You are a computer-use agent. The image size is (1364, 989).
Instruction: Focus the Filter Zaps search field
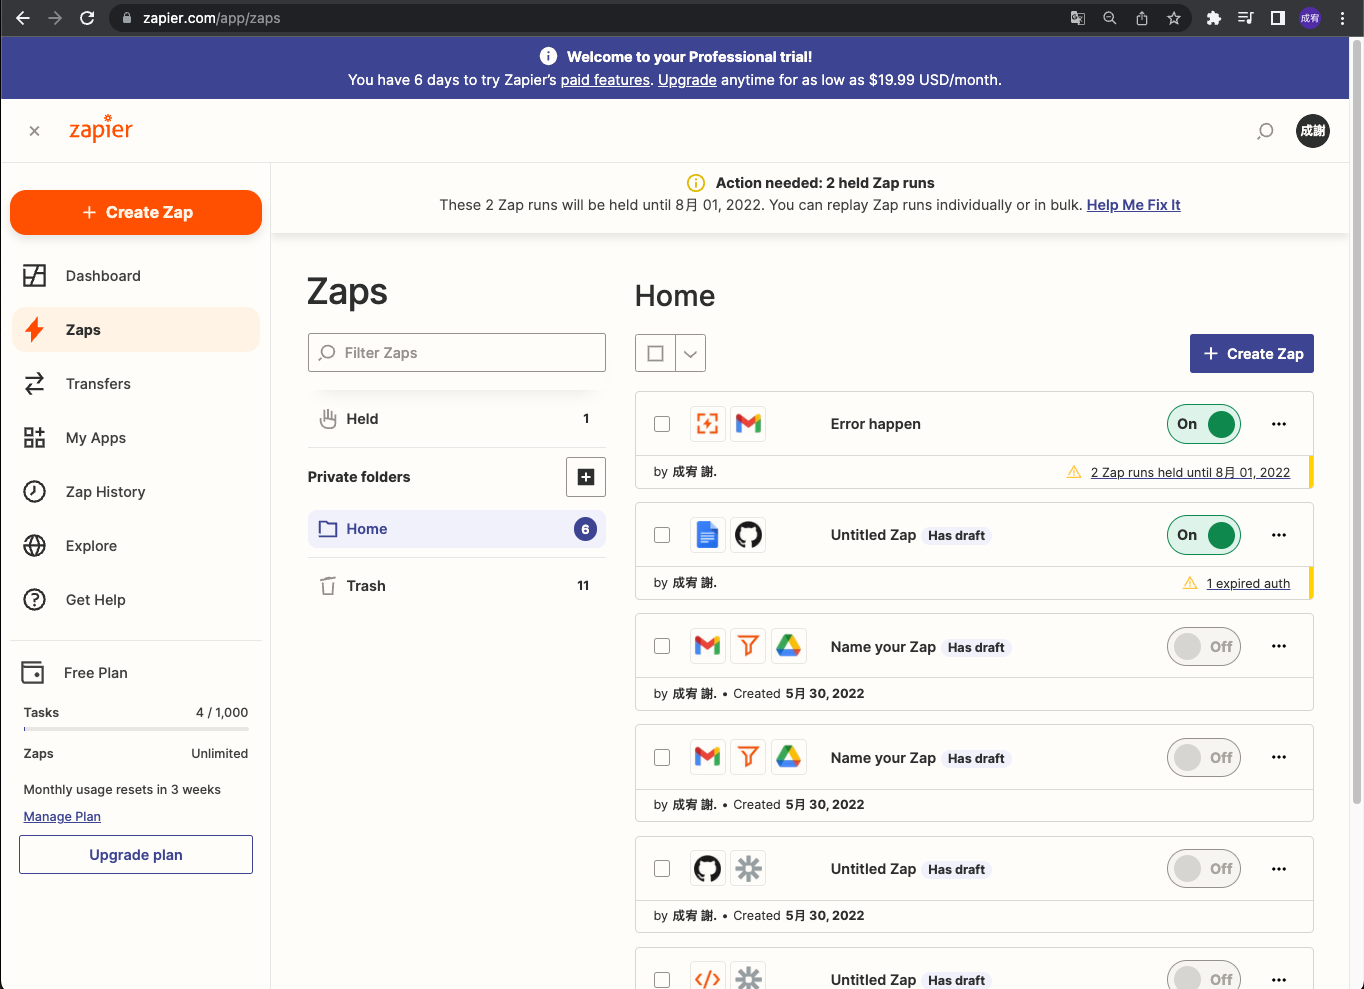click(457, 353)
